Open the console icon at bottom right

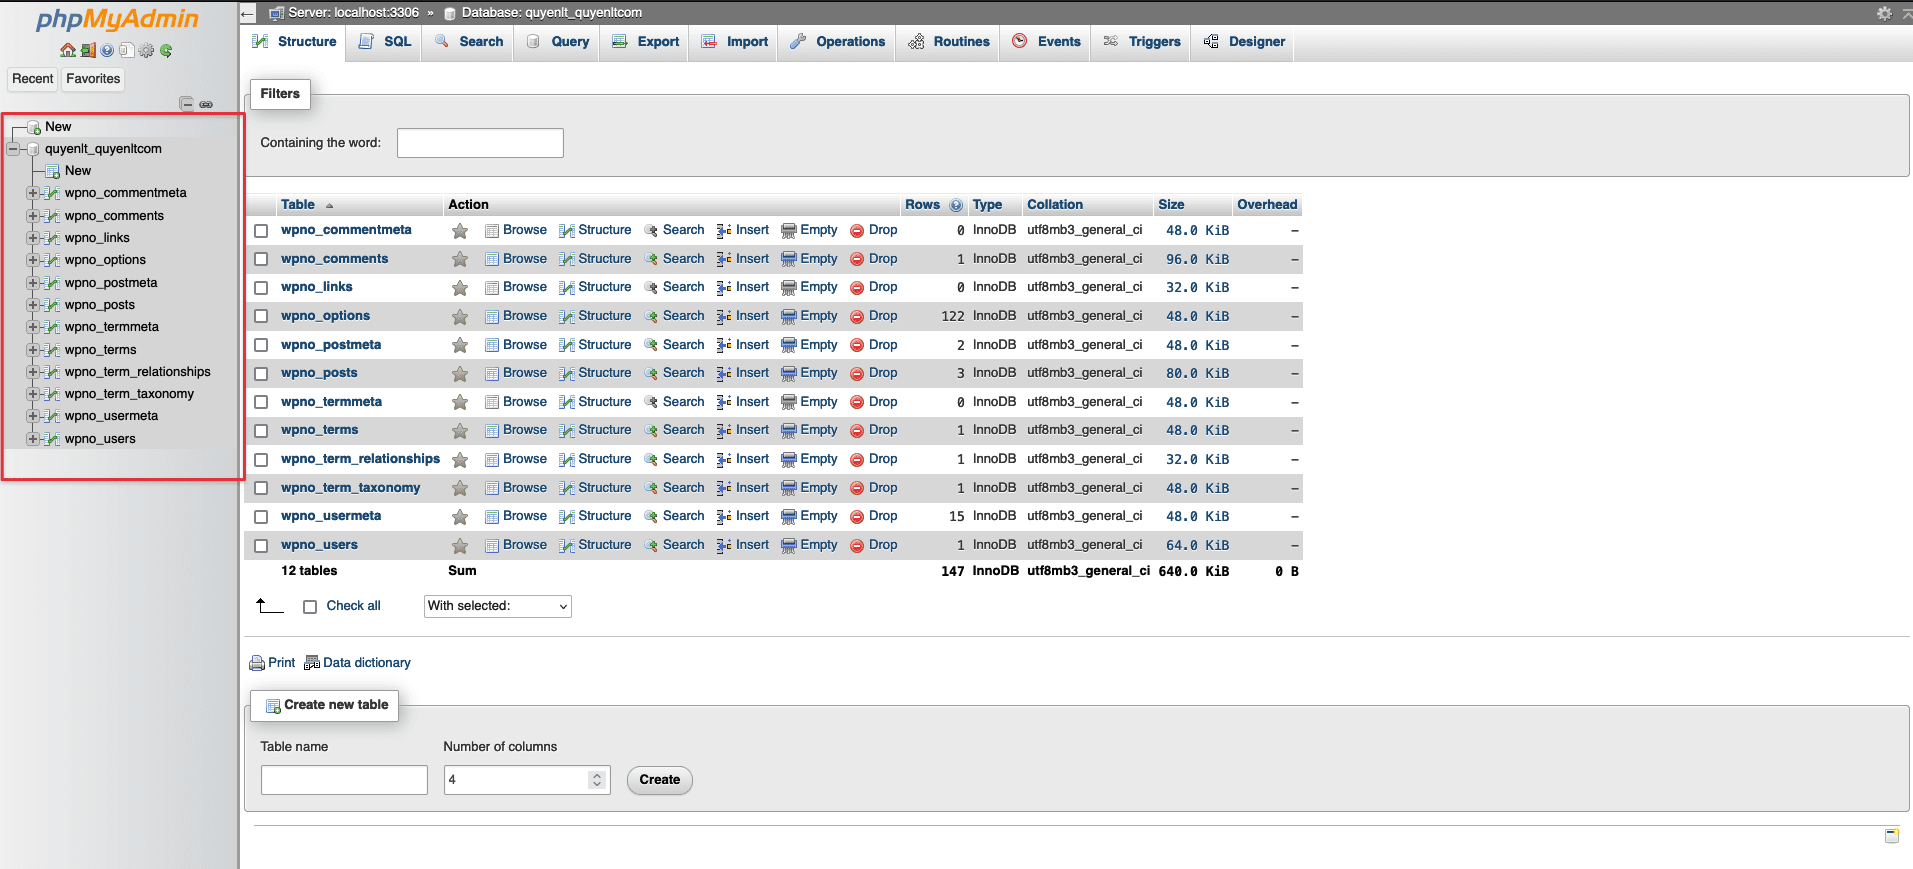click(x=1891, y=836)
